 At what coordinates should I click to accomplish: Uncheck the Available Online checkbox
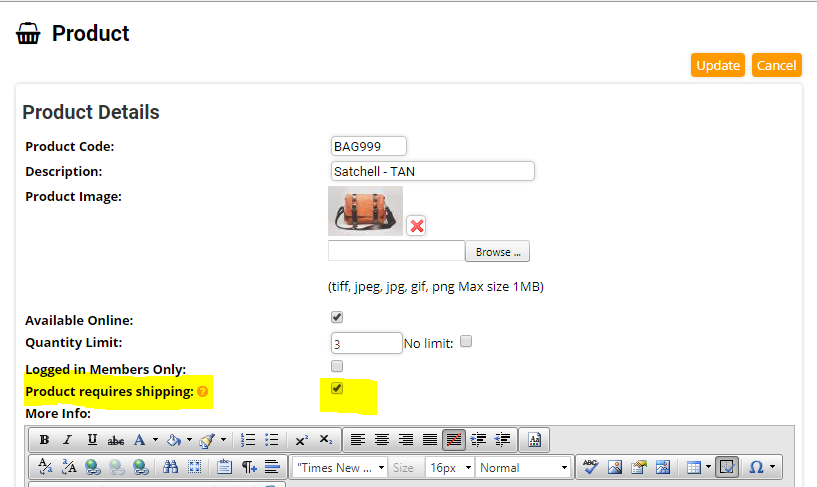coord(337,318)
